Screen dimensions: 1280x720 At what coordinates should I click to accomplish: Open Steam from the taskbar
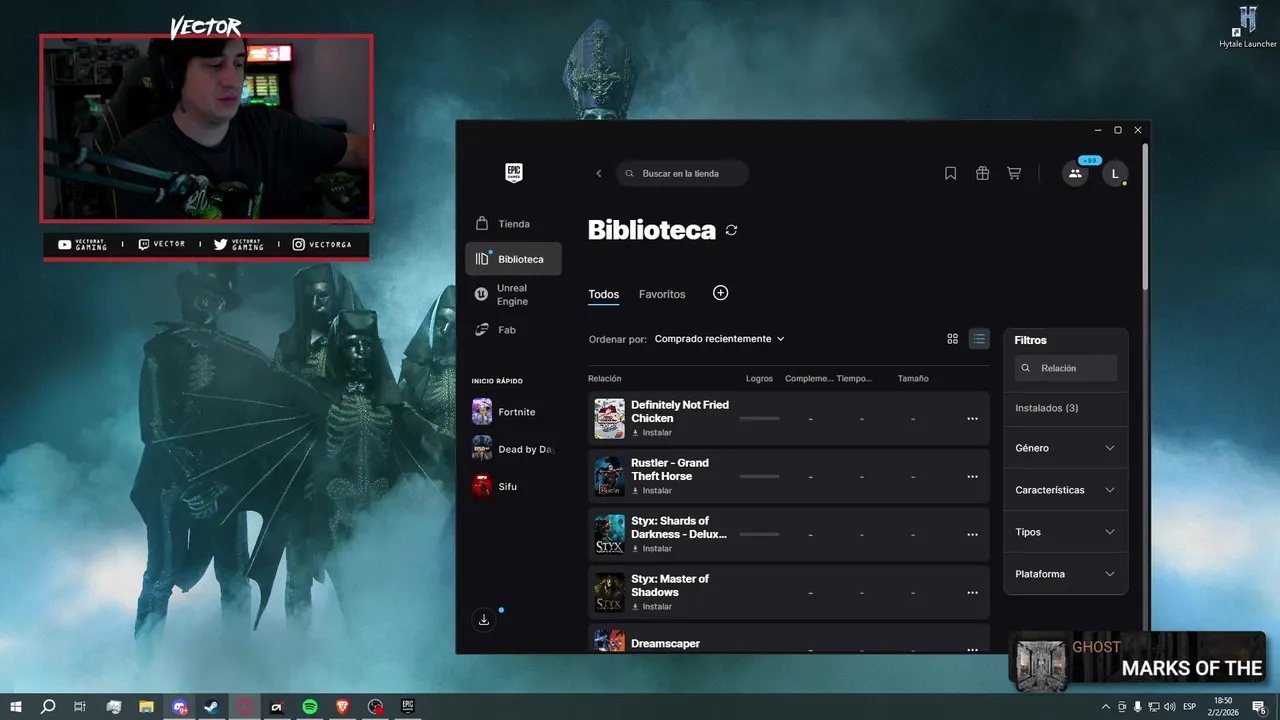(x=212, y=706)
